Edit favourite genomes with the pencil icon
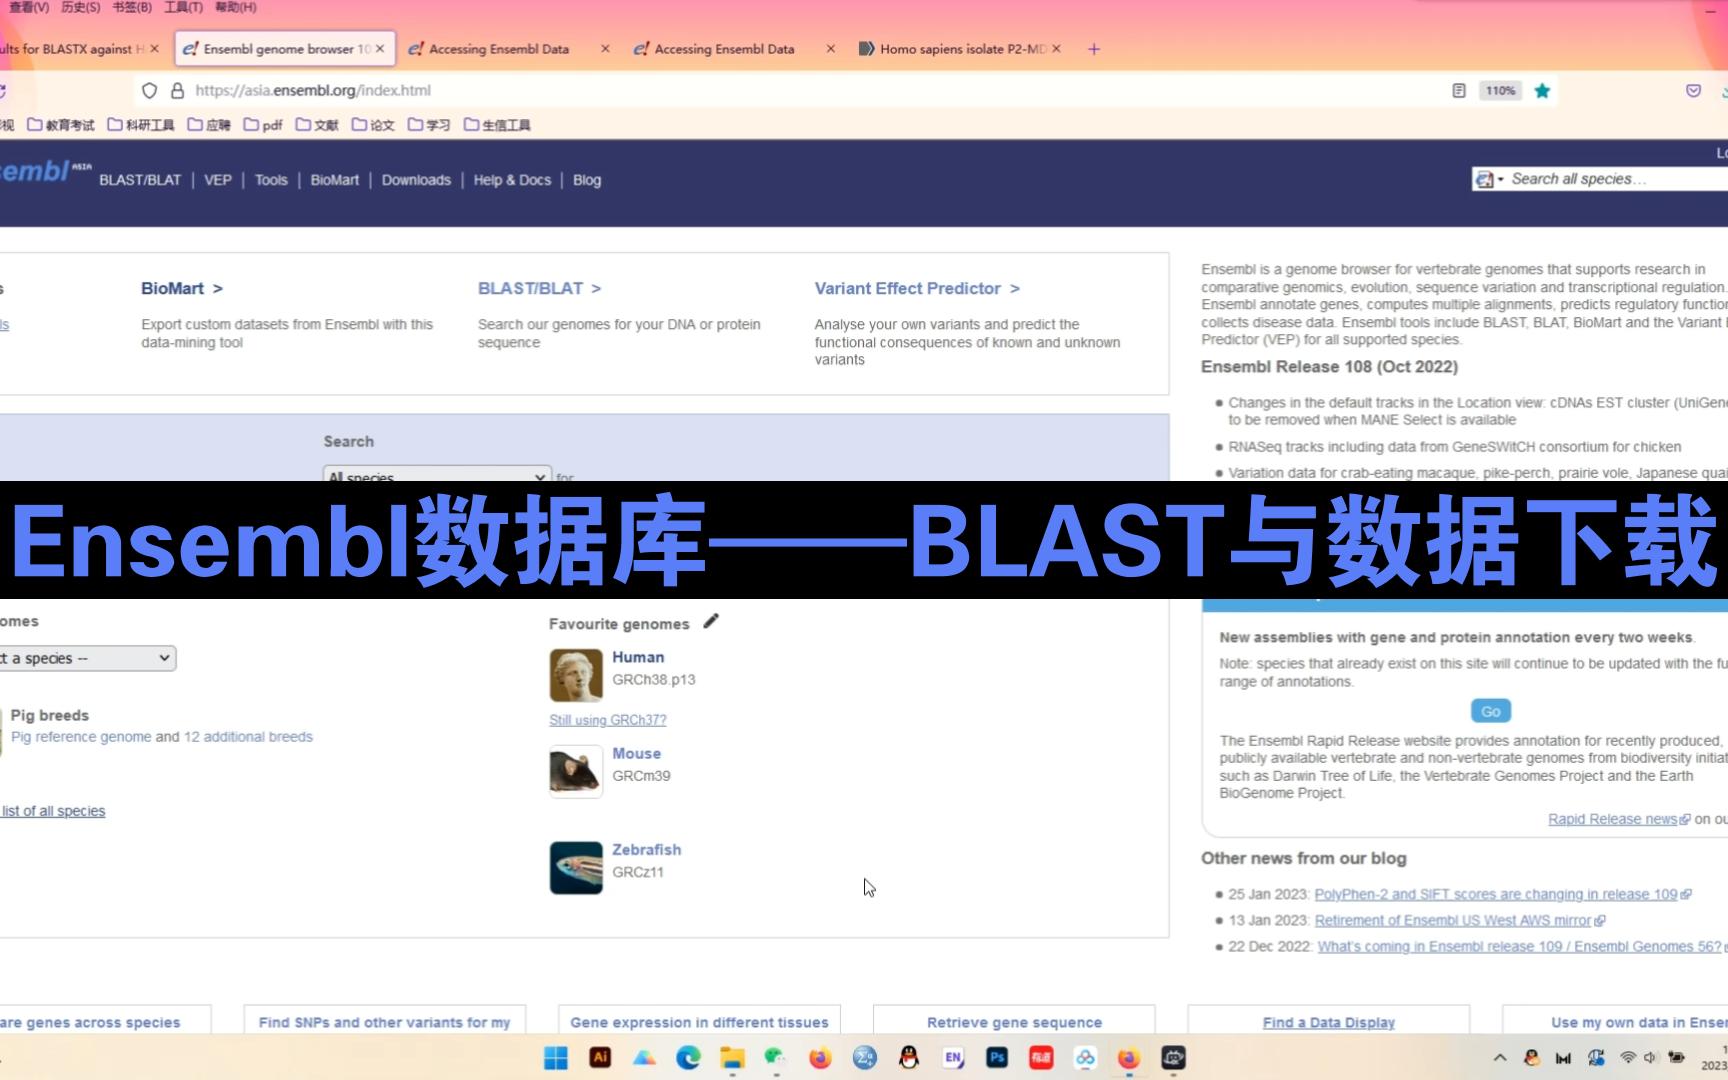Image resolution: width=1728 pixels, height=1080 pixels. point(711,622)
